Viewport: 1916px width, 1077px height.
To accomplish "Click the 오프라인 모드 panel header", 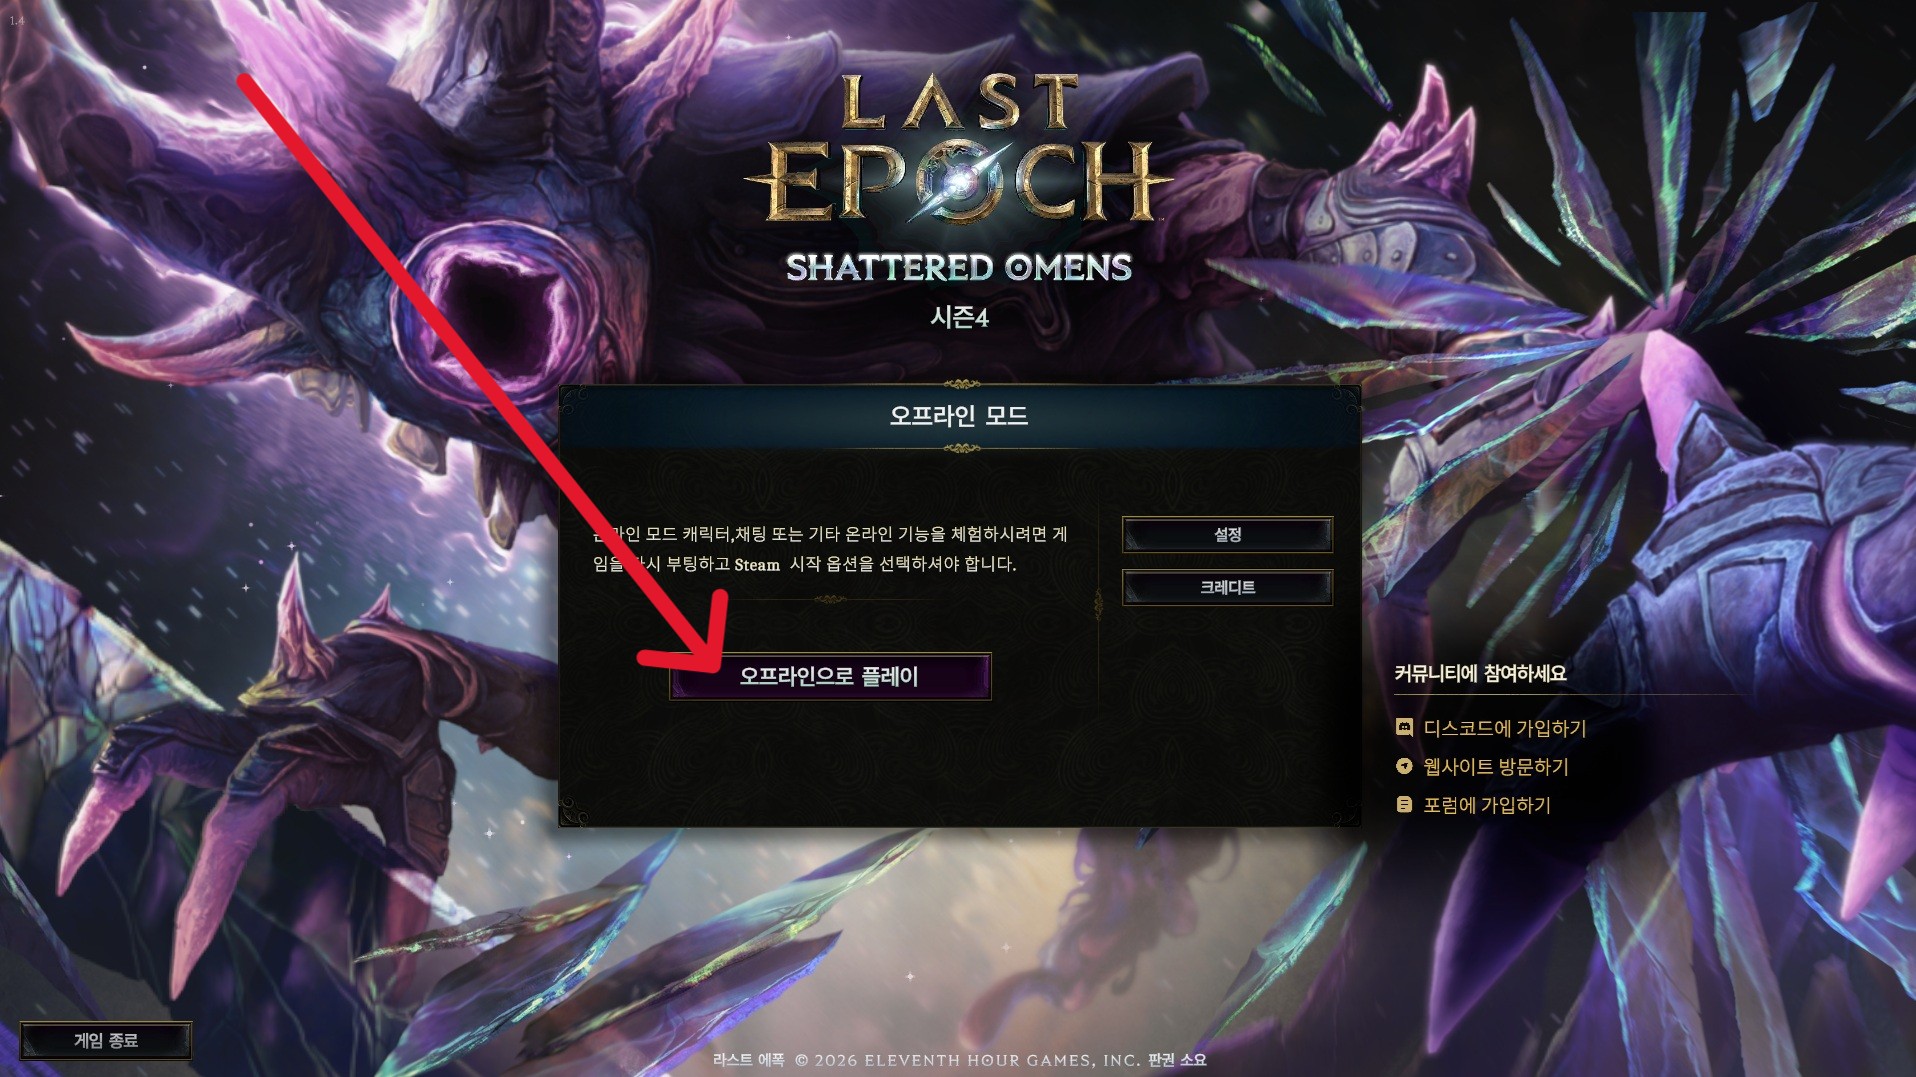I will click(x=959, y=416).
